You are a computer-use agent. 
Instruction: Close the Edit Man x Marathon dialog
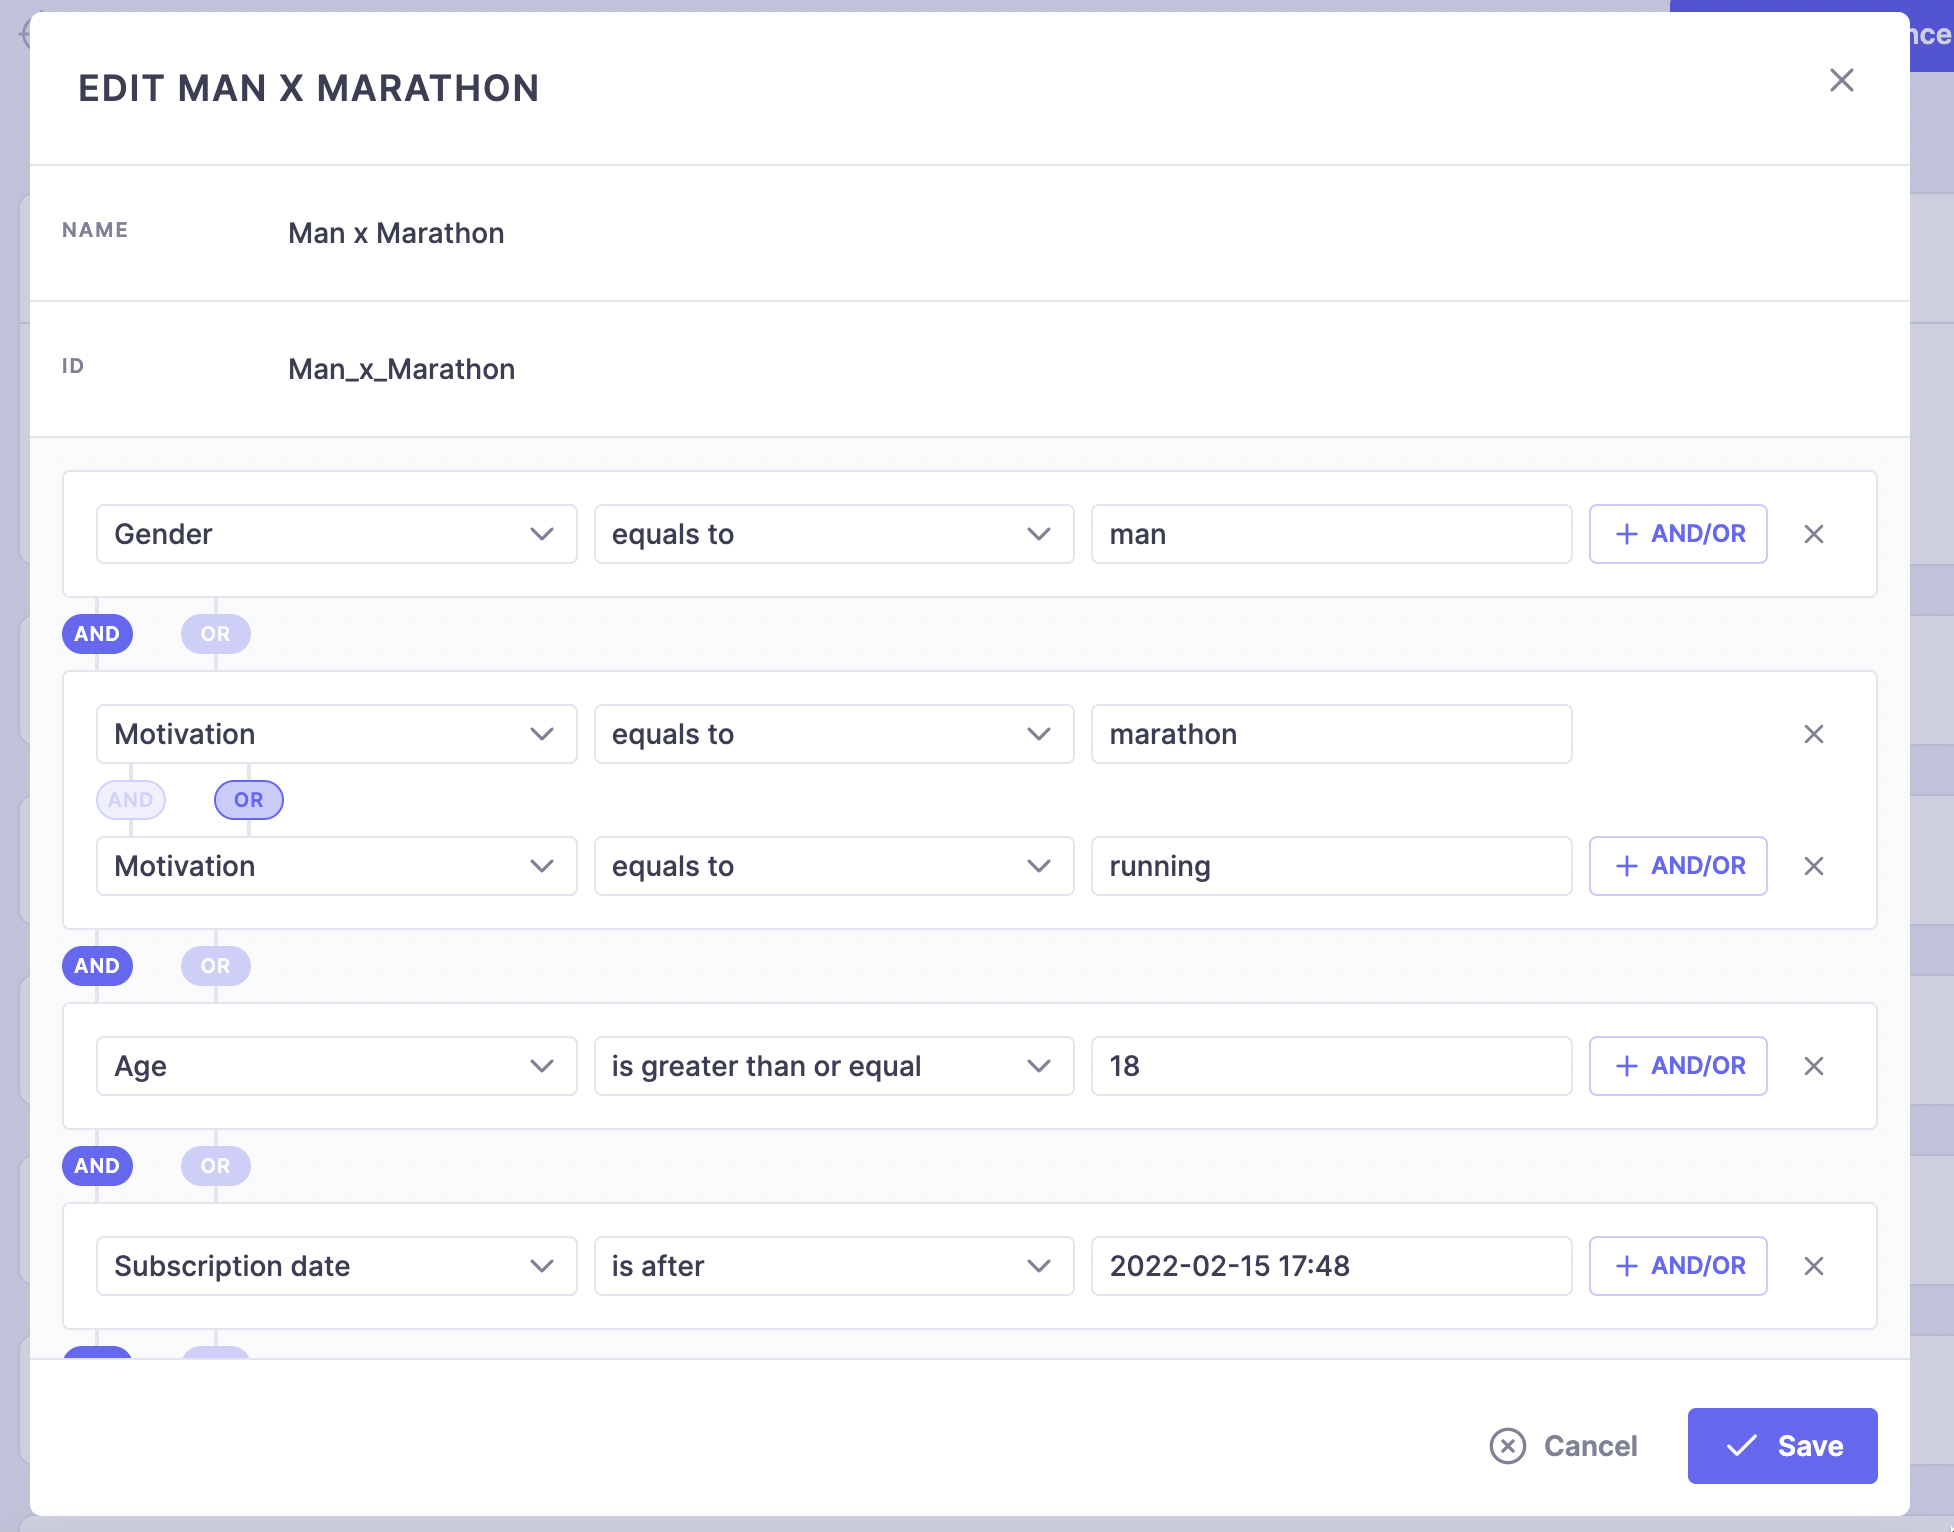click(1841, 80)
